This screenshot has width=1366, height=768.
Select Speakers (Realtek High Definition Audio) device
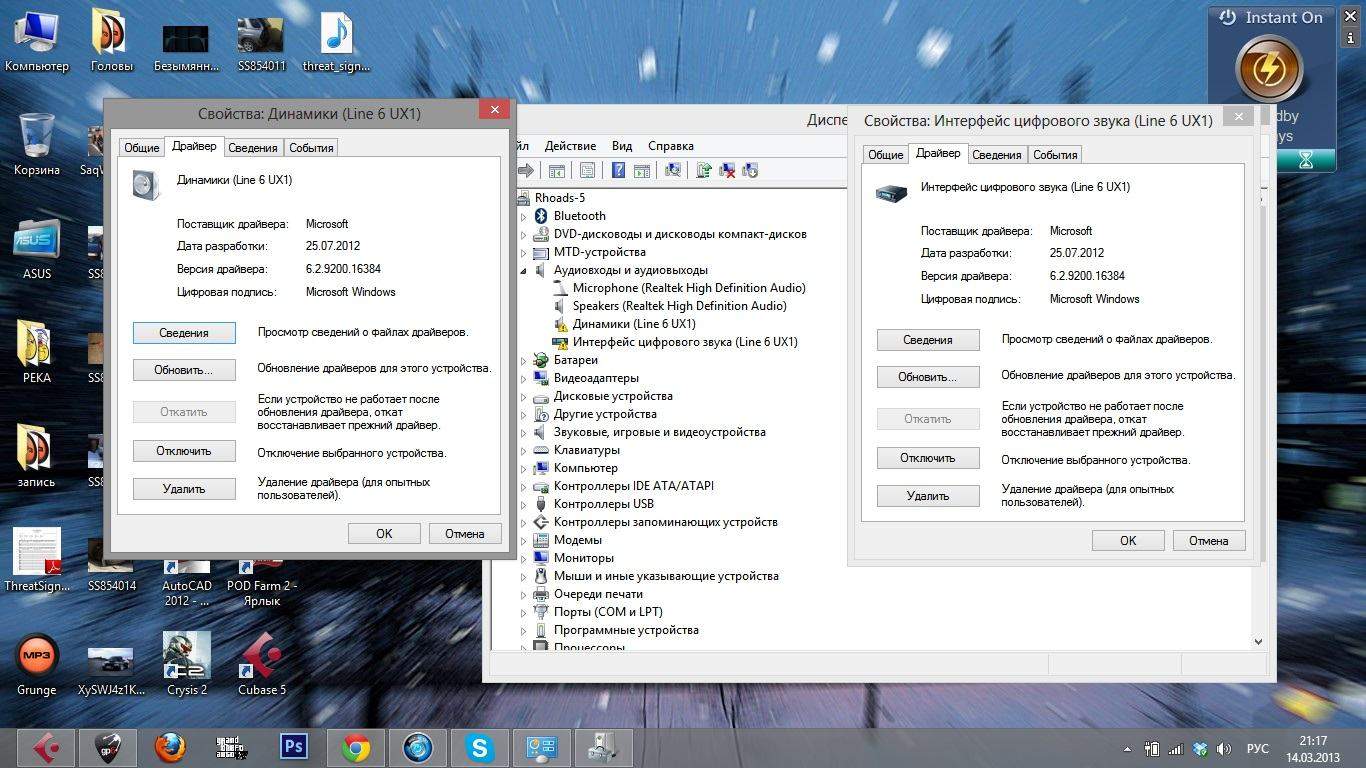(x=679, y=306)
